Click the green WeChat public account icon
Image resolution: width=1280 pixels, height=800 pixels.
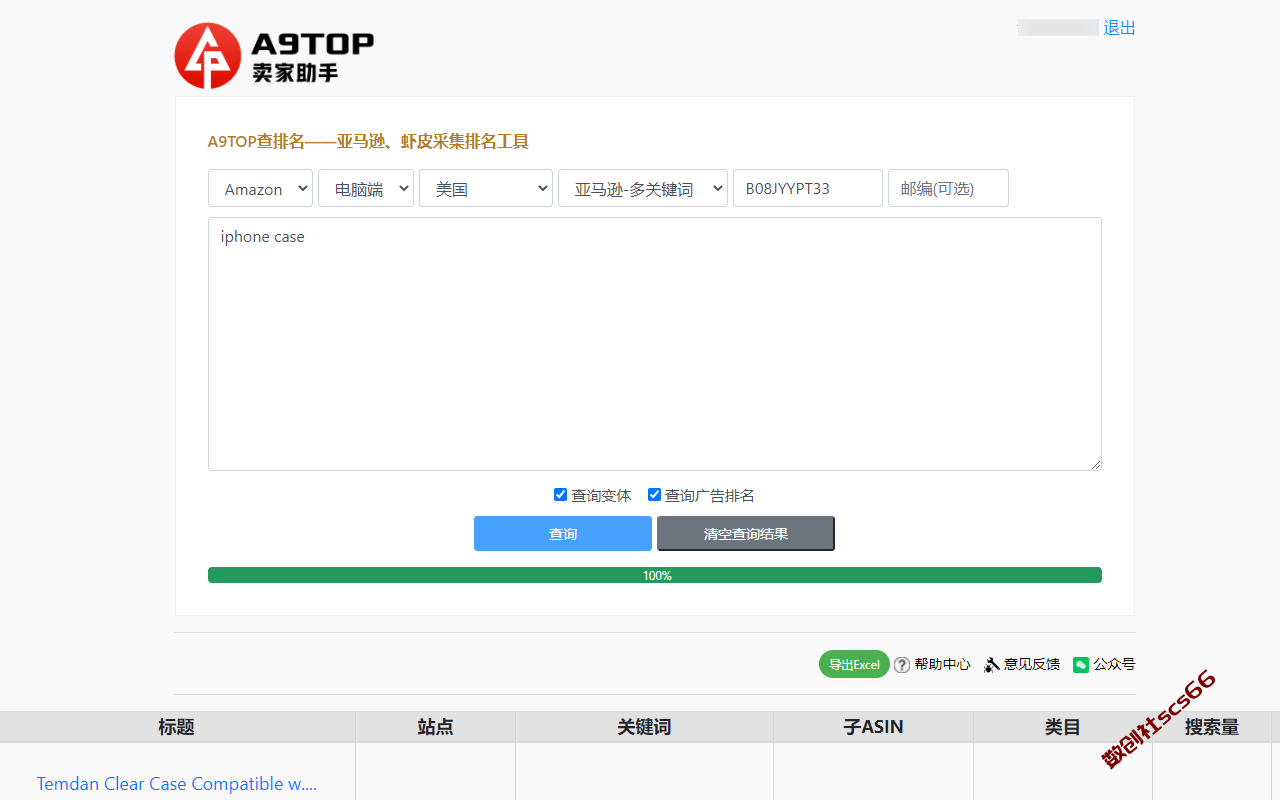point(1081,665)
